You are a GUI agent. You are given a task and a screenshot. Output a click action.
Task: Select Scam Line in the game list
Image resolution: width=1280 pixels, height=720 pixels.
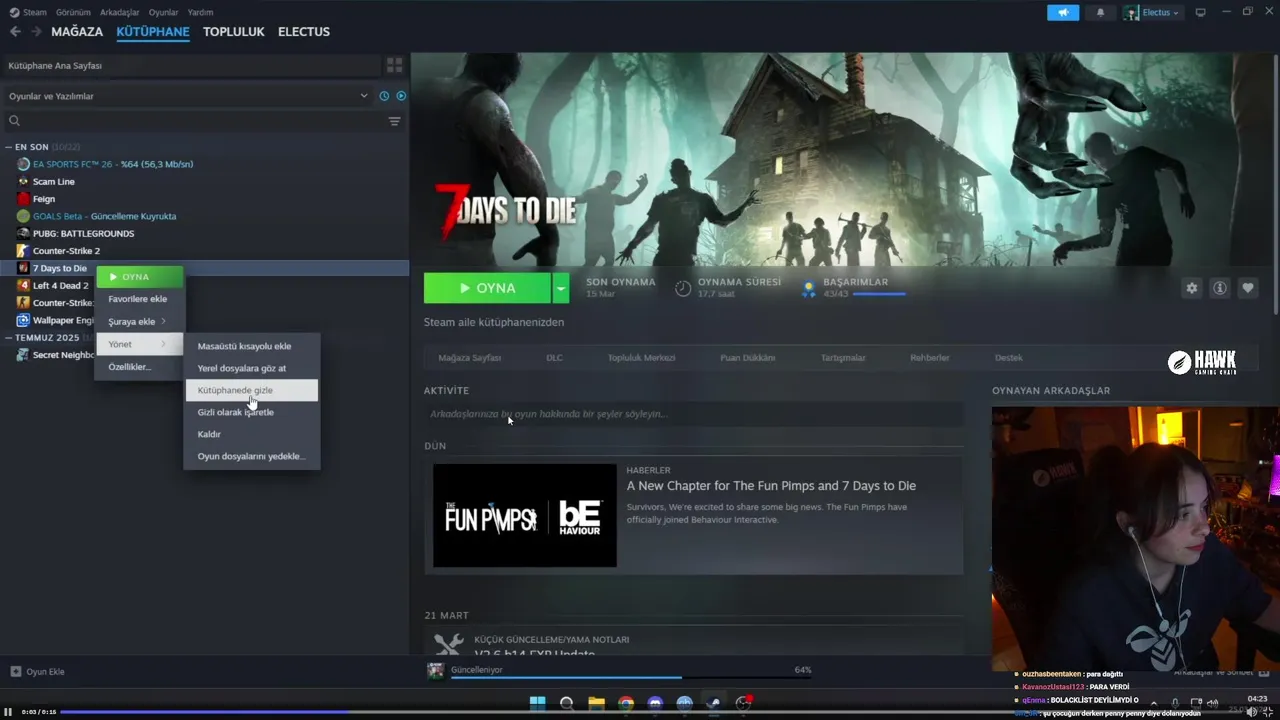(x=54, y=182)
